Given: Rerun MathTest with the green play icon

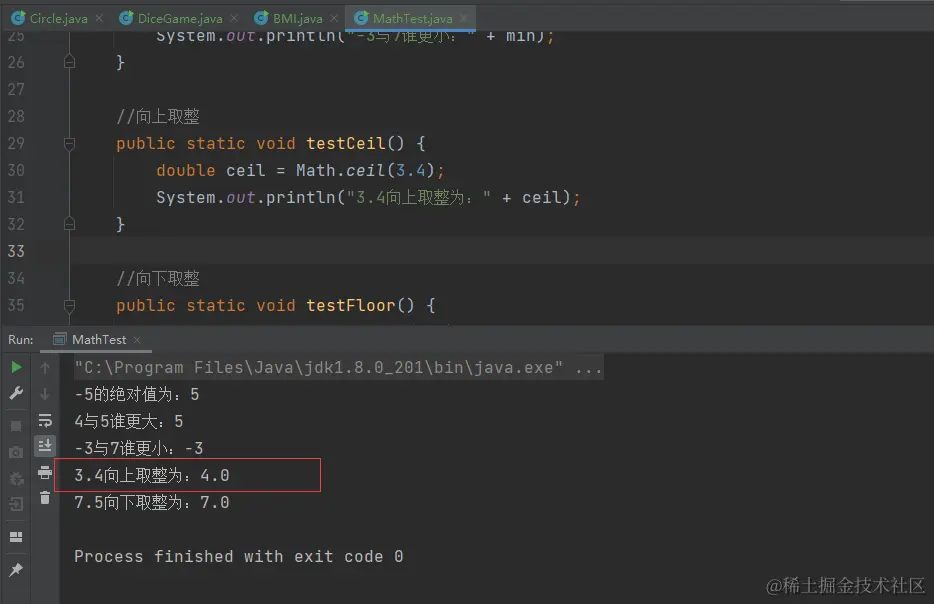Looking at the screenshot, I should [17, 367].
